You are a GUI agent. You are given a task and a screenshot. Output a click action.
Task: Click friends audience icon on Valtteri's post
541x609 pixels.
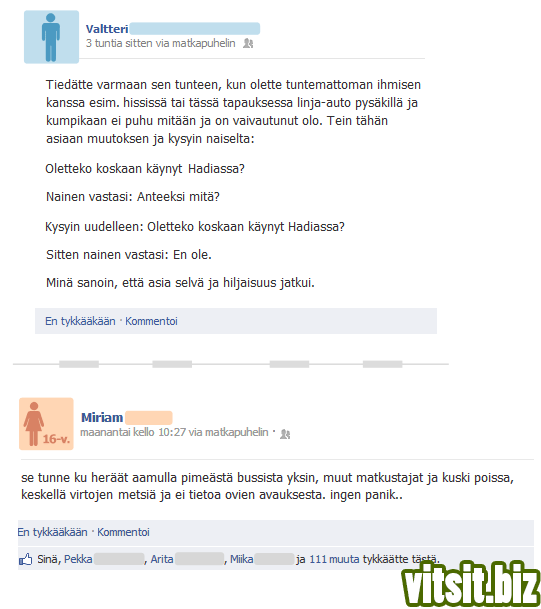[248, 44]
